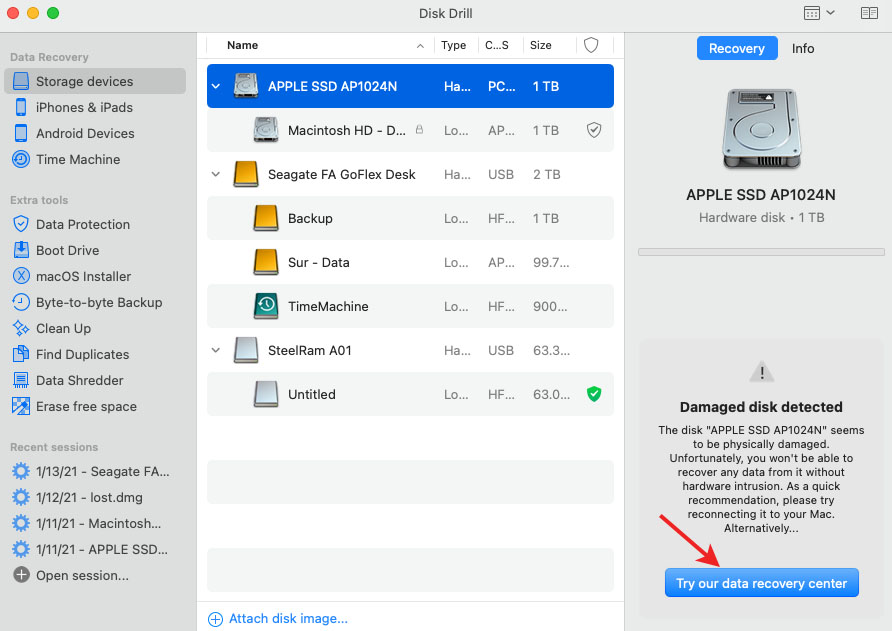892x631 pixels.
Task: Collapse SteelRam A01 disk tree
Action: coord(216,350)
